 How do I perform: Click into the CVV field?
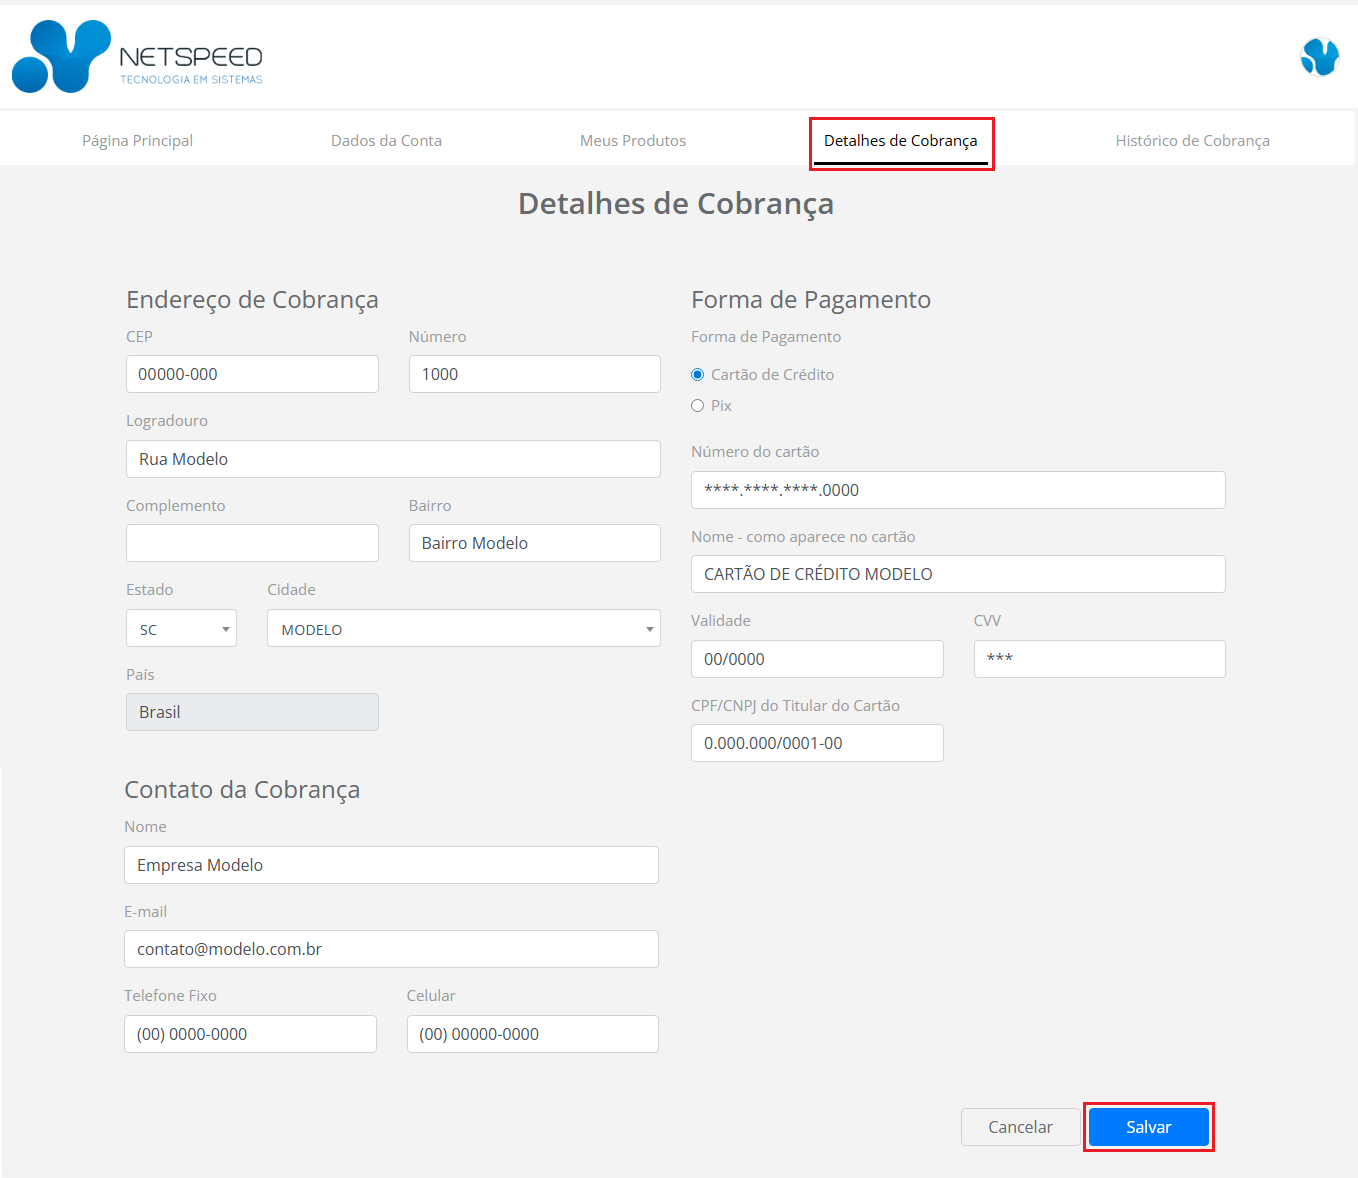point(1099,659)
